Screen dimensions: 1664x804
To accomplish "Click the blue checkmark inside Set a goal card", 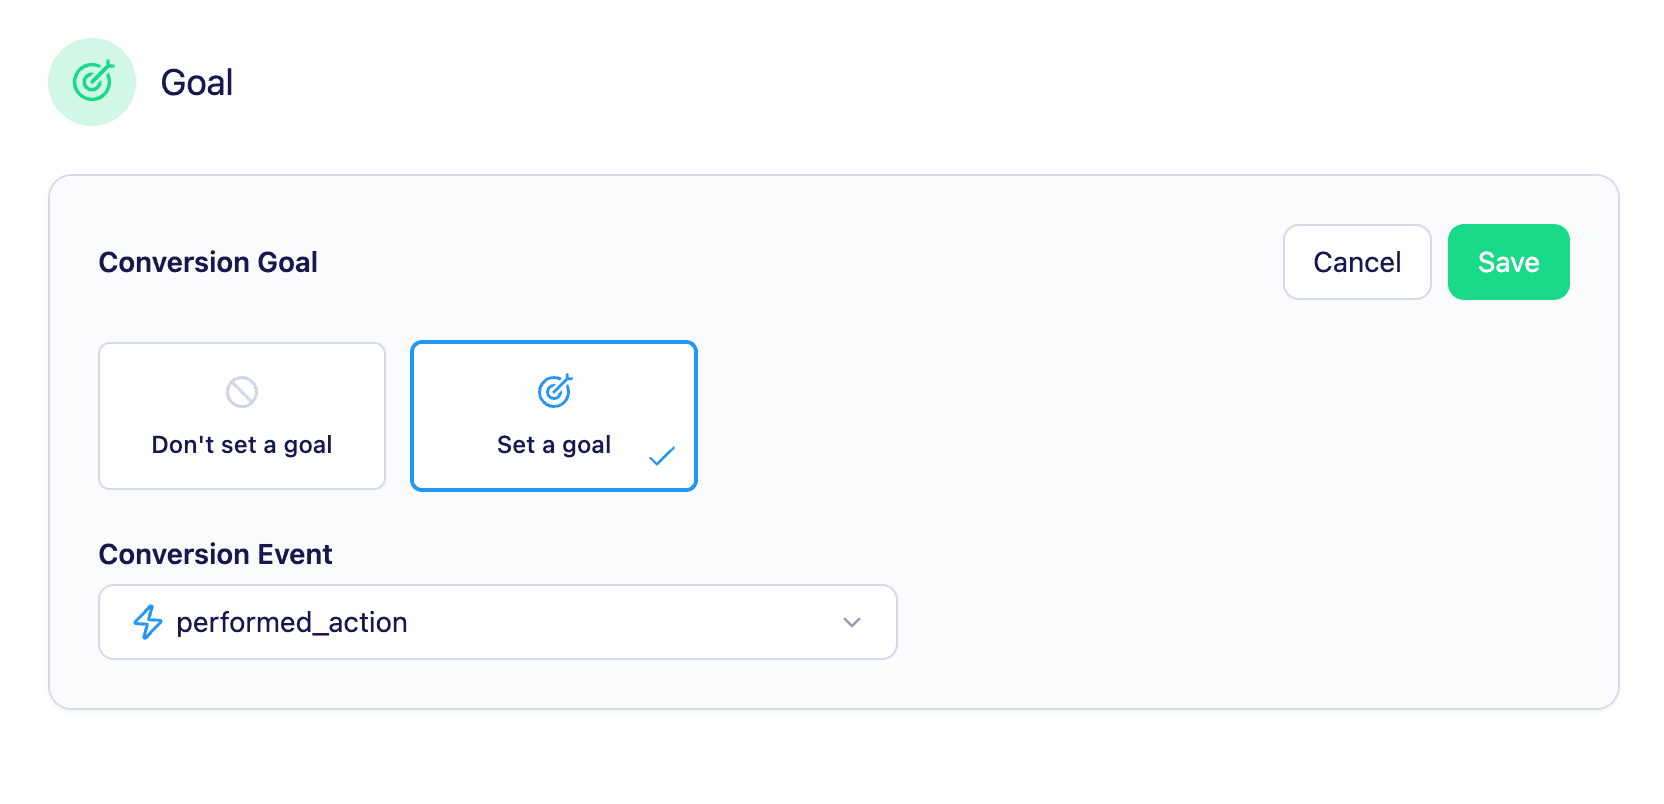I will [x=662, y=455].
